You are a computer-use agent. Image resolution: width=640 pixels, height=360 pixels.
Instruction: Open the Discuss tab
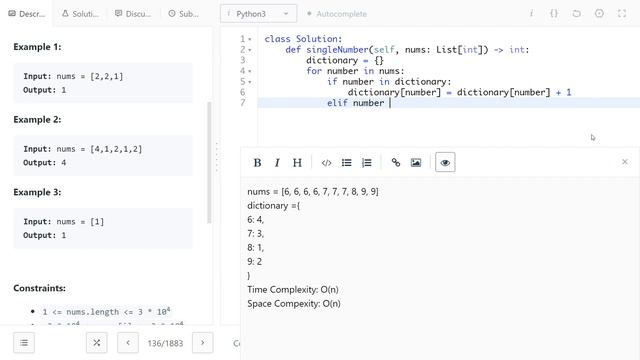click(133, 14)
